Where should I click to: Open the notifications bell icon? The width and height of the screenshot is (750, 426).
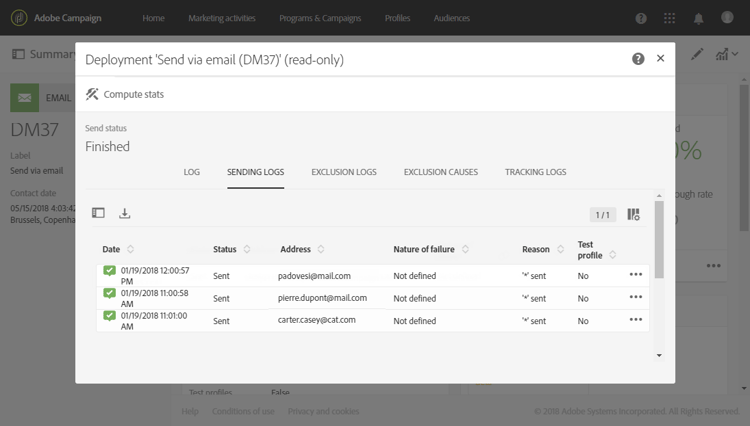coord(698,18)
